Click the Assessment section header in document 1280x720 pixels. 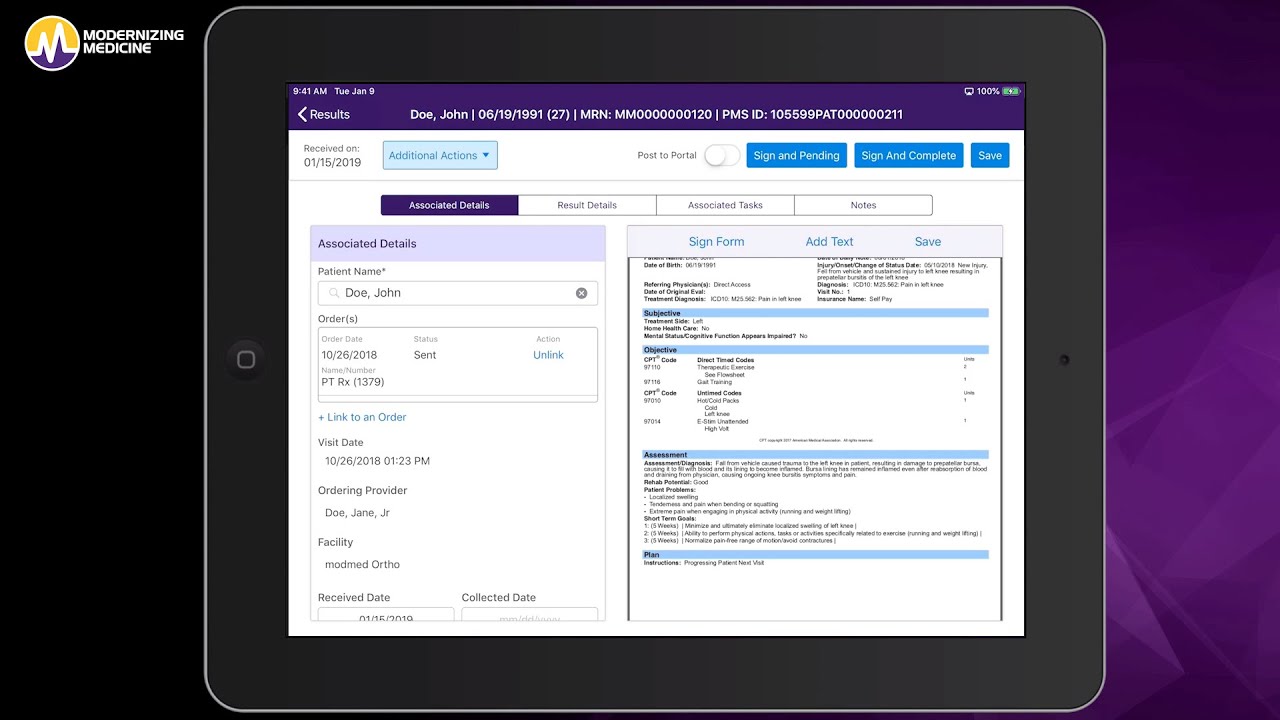815,455
